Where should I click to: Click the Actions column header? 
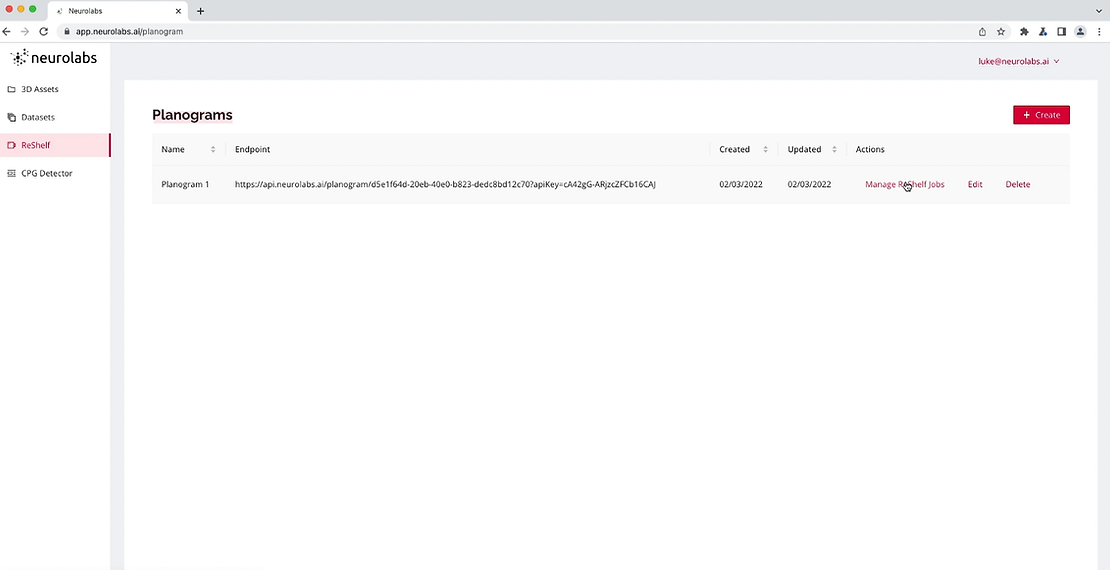click(870, 149)
